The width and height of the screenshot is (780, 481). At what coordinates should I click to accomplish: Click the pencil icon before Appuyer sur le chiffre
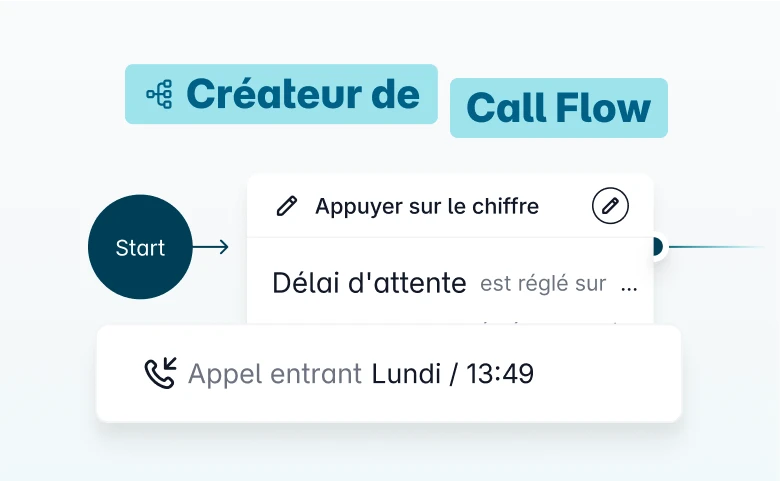[286, 206]
